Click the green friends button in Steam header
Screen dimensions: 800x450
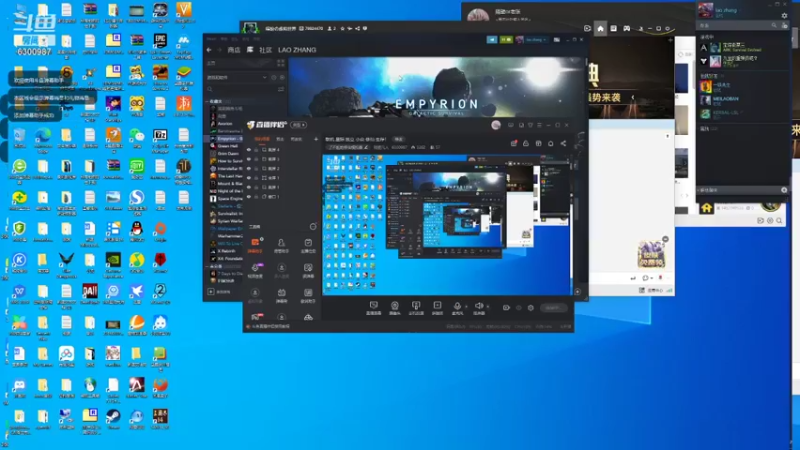pyautogui.click(x=506, y=39)
